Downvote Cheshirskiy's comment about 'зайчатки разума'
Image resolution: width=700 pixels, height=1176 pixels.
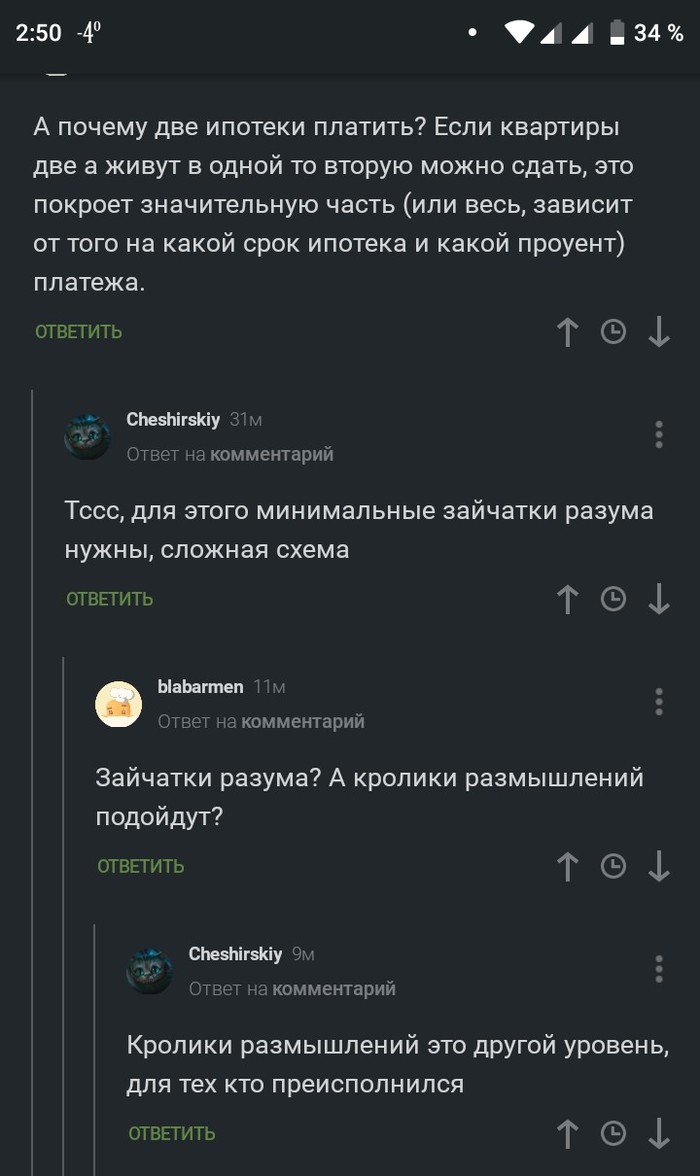tap(659, 599)
